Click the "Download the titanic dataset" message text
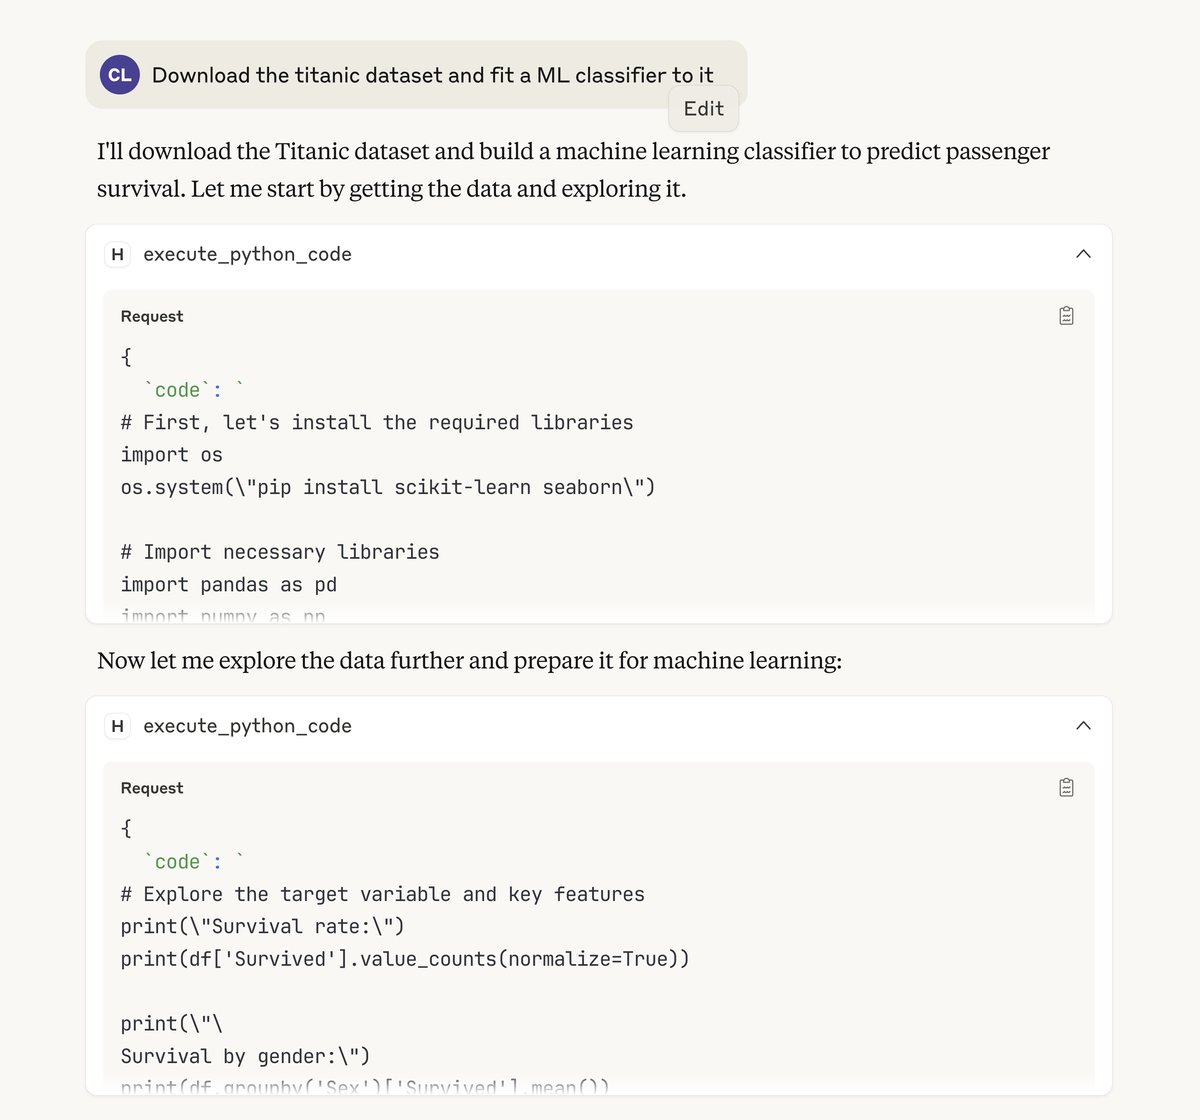1200x1120 pixels. (432, 75)
